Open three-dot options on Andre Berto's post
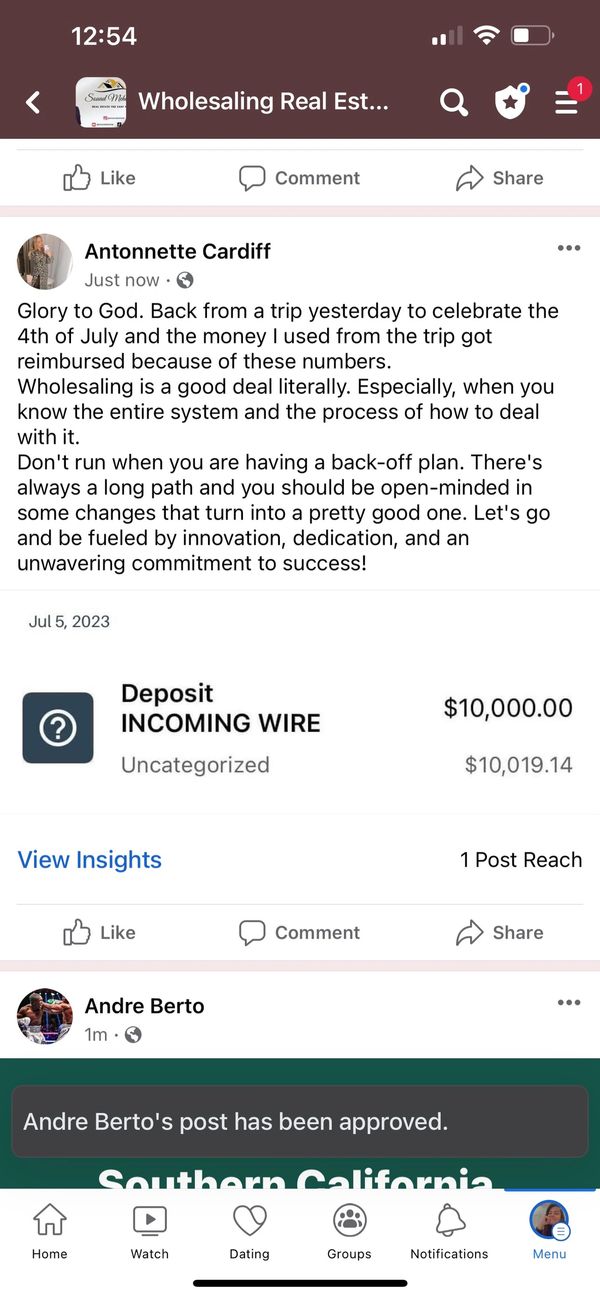The height and width of the screenshot is (1298, 600). (x=568, y=1003)
